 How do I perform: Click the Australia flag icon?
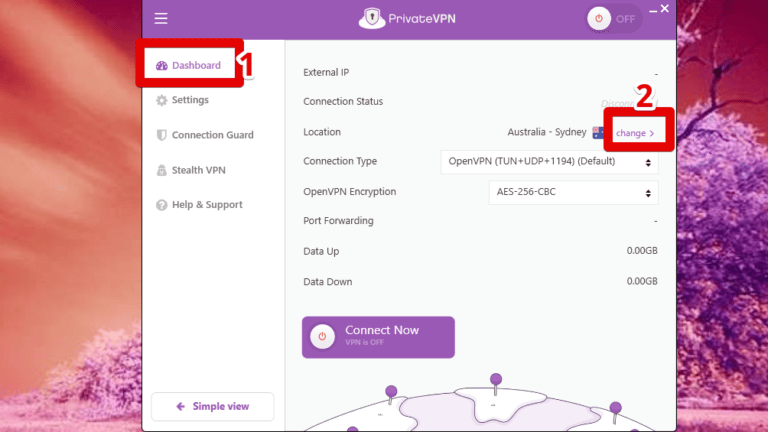598,133
